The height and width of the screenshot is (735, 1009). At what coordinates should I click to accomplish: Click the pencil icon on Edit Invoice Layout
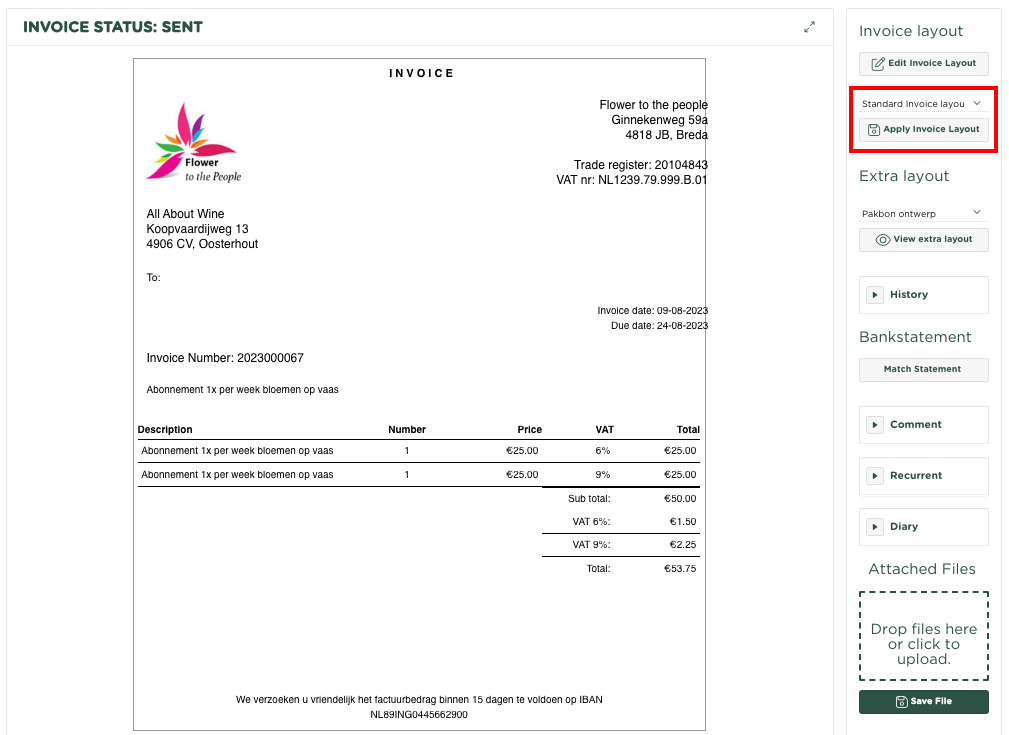pyautogui.click(x=878, y=64)
